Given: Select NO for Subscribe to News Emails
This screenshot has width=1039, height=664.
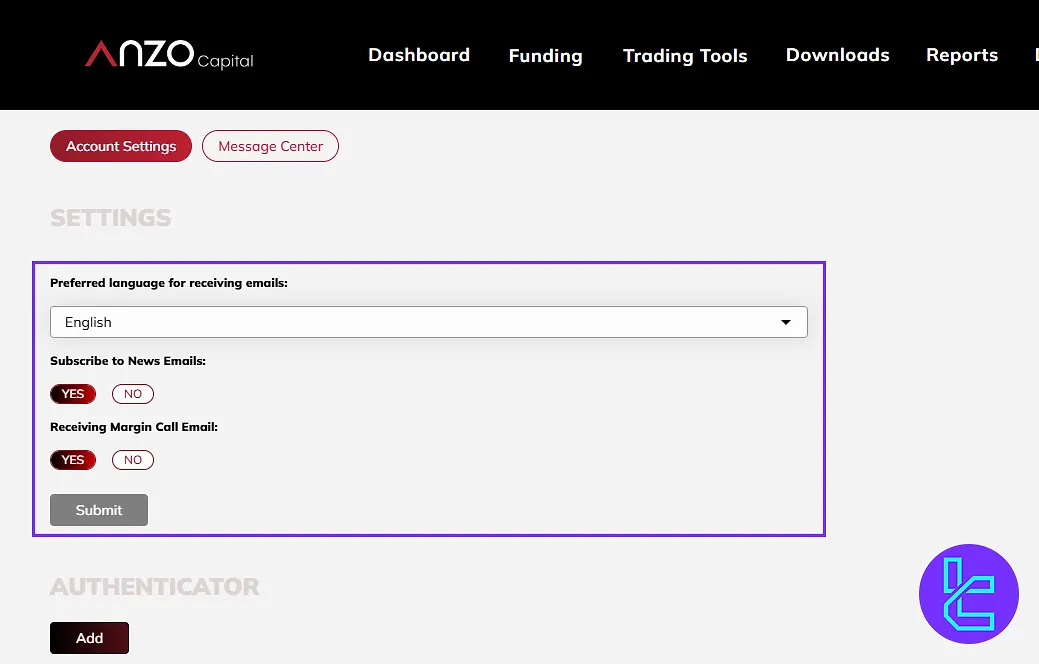Looking at the screenshot, I should coord(133,394).
